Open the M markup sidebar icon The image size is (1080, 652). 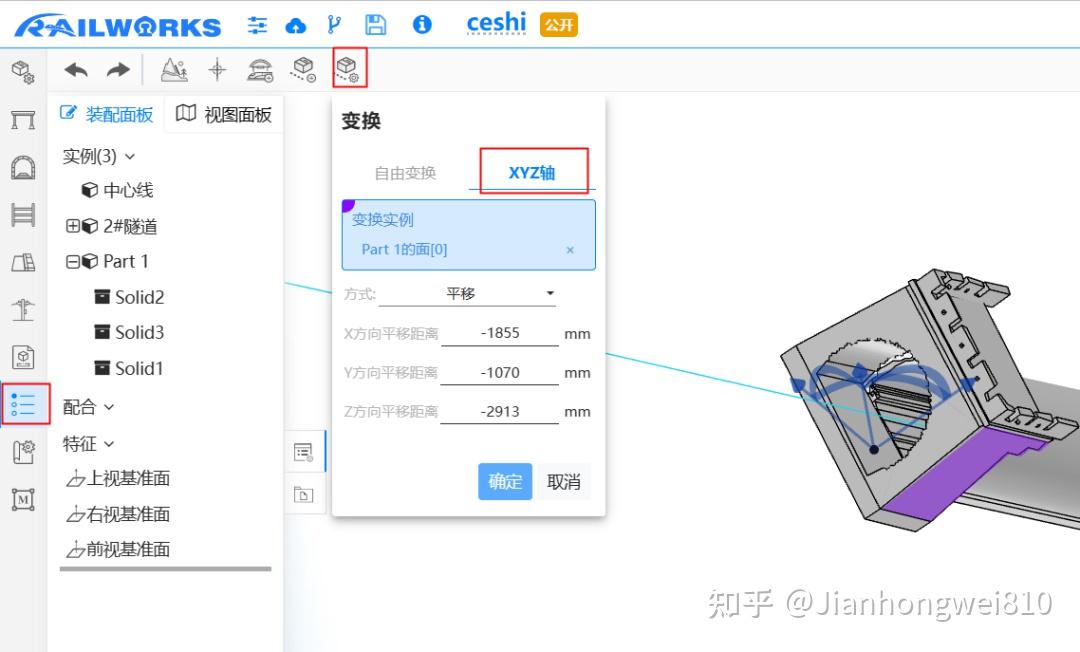point(23,499)
